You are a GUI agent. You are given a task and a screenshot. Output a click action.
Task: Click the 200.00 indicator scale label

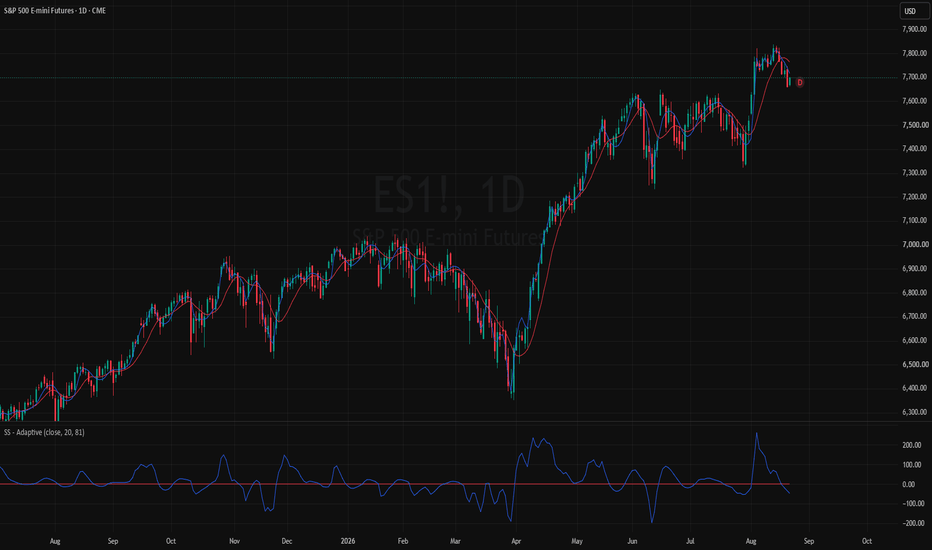pyautogui.click(x=912, y=445)
